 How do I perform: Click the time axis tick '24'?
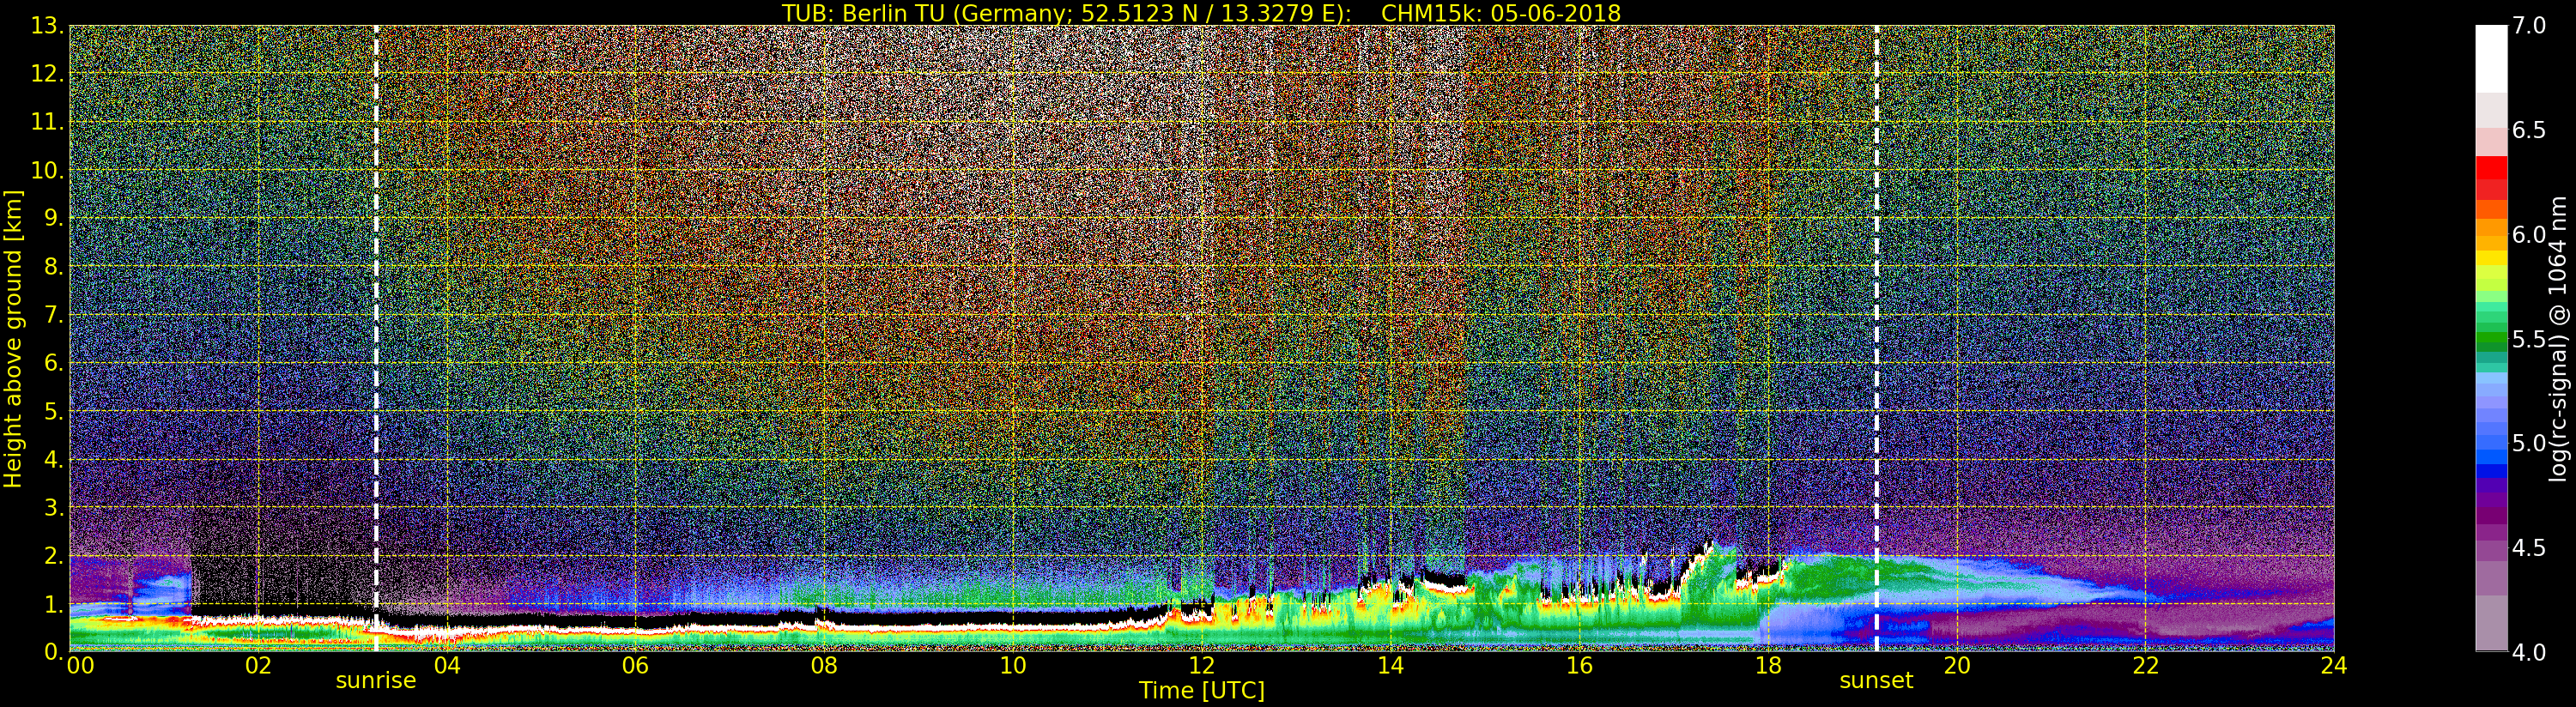click(2334, 666)
